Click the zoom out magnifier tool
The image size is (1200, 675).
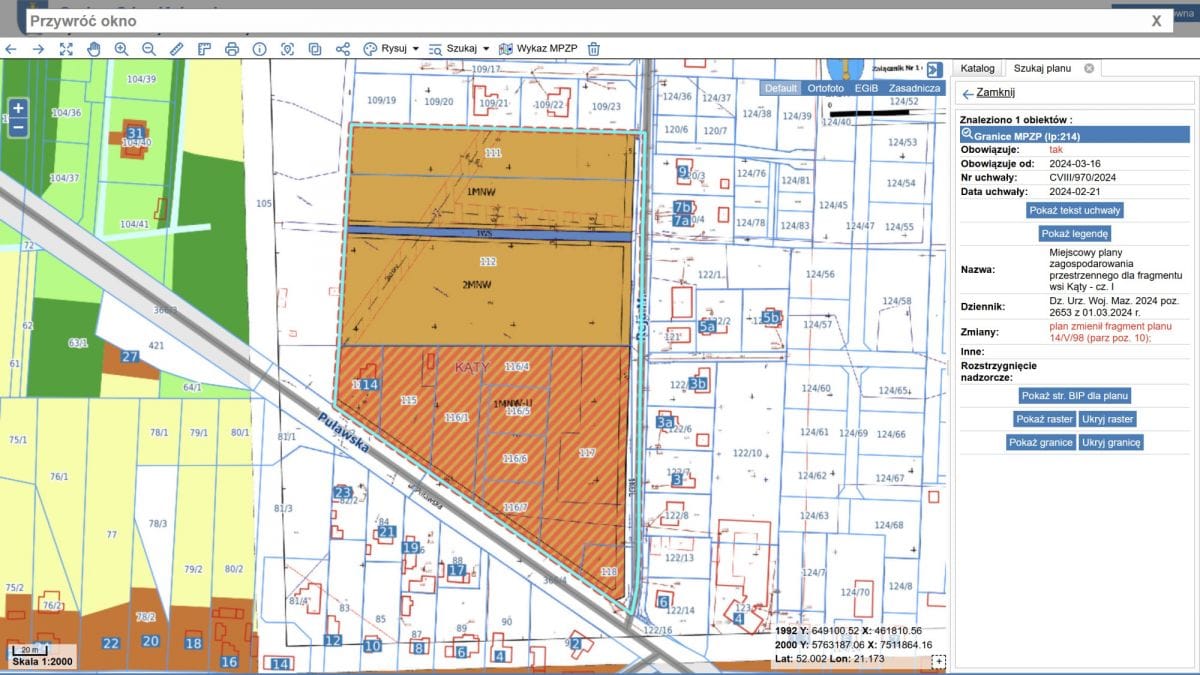[149, 48]
